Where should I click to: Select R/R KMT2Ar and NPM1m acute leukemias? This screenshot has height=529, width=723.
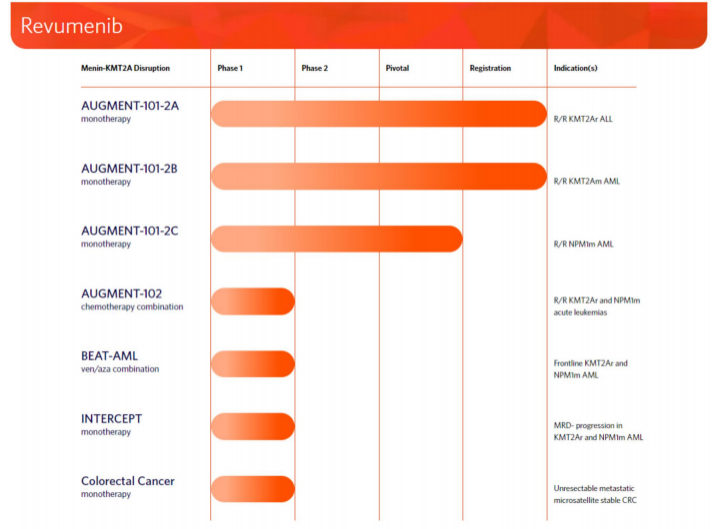click(597, 306)
